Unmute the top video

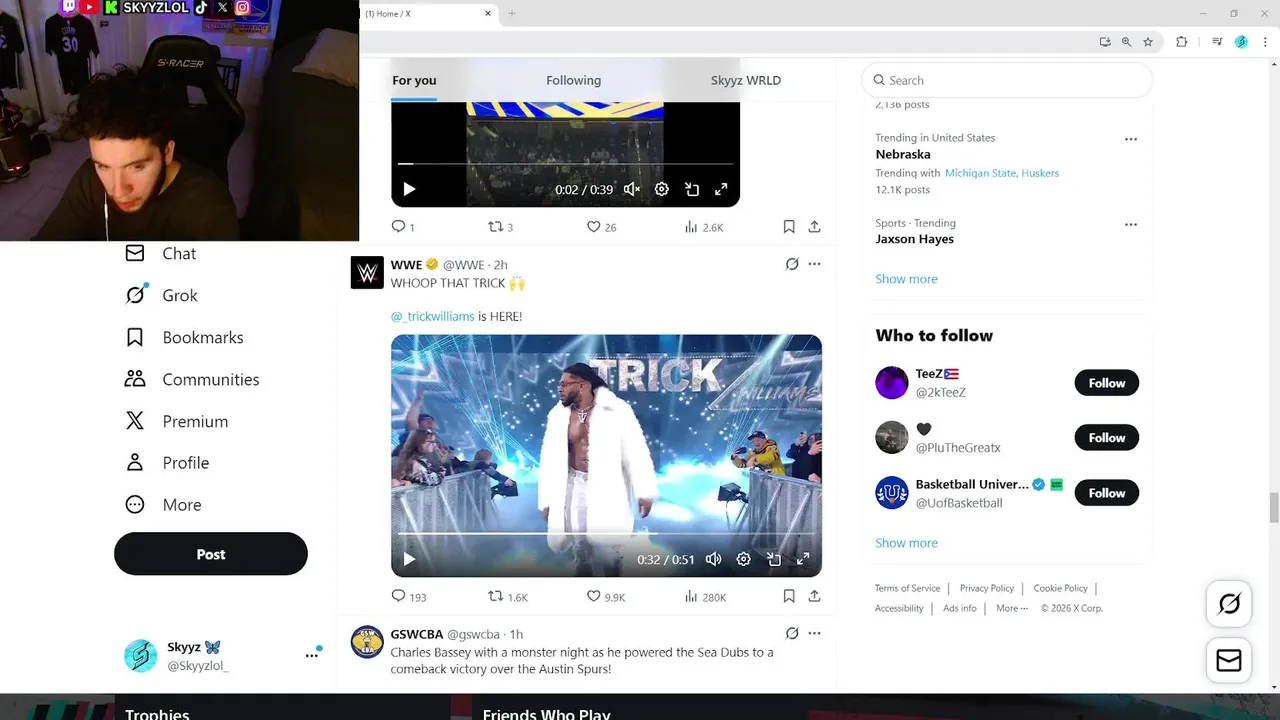coord(632,189)
